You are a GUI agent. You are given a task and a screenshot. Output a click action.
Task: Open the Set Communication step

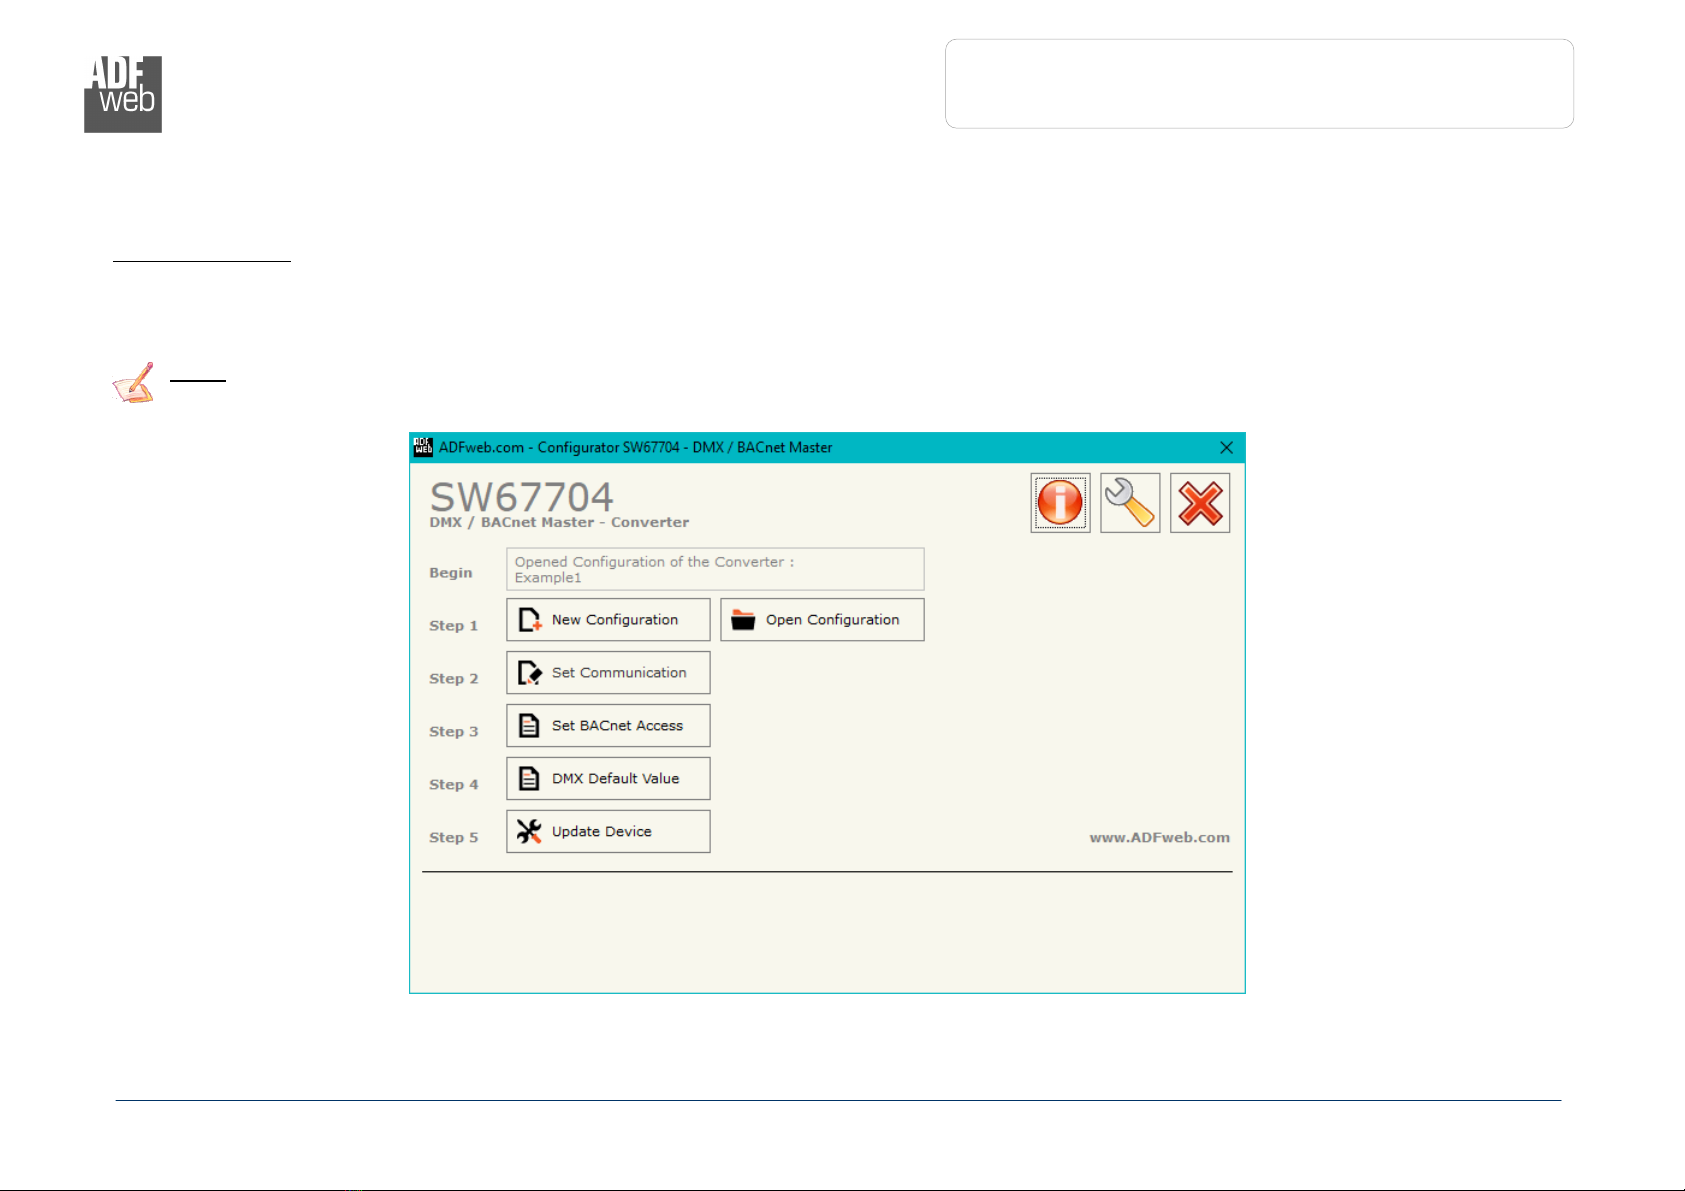608,673
